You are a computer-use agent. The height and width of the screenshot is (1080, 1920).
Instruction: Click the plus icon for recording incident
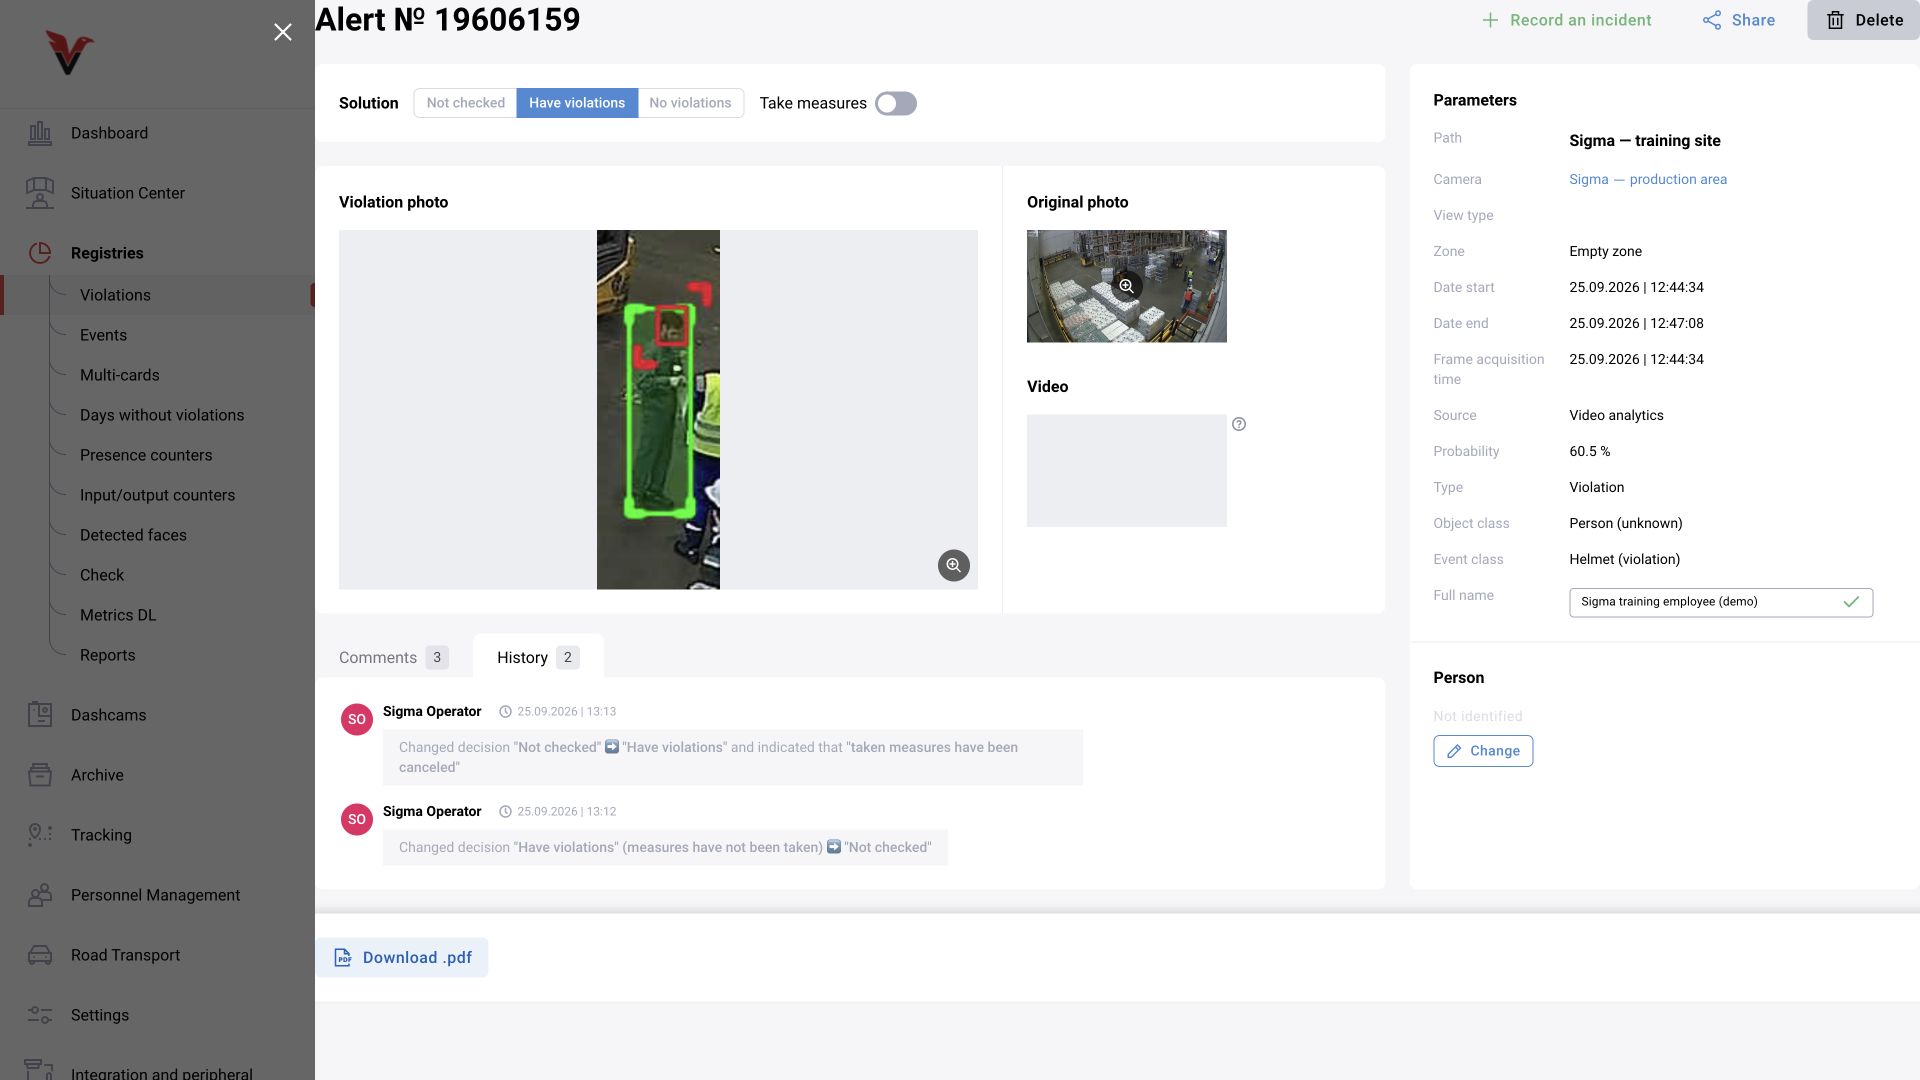(x=1490, y=20)
